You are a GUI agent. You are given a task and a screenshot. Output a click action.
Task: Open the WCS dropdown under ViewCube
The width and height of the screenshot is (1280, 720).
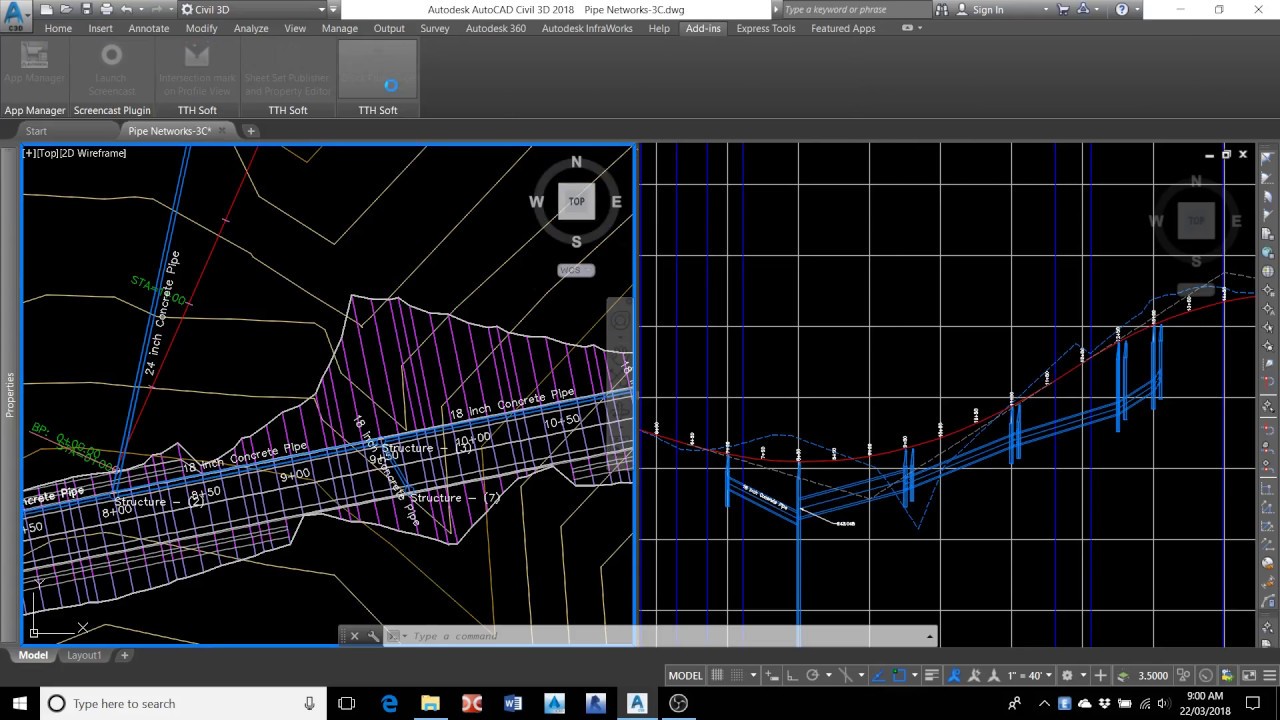(576, 270)
